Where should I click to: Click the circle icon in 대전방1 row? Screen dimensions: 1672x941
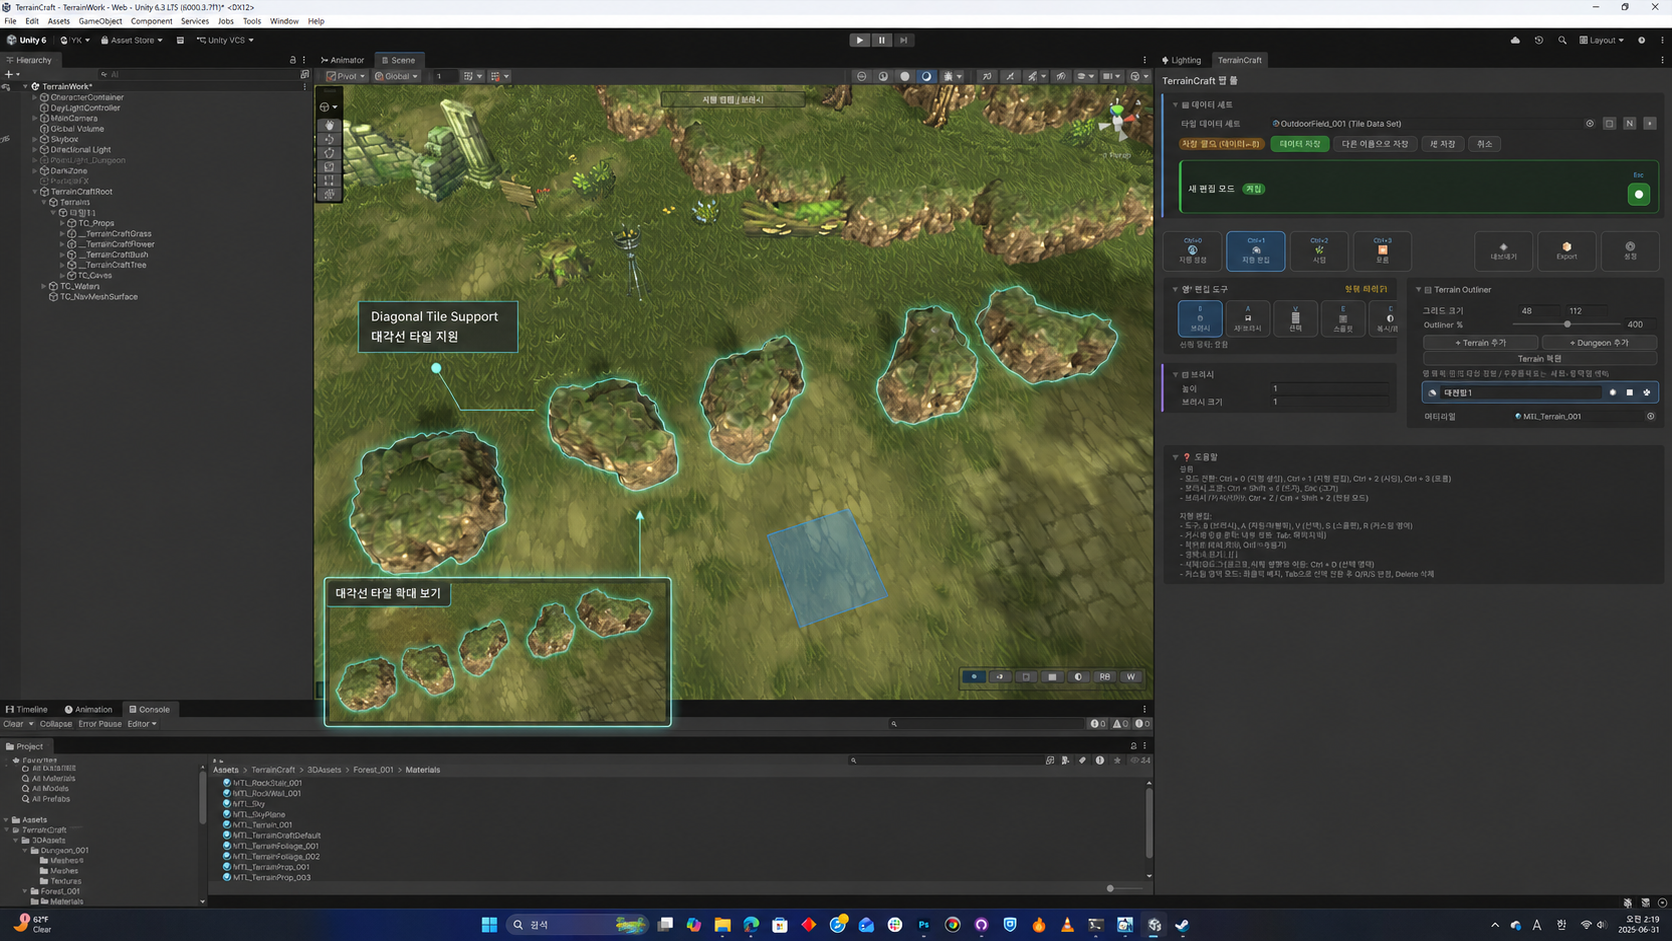1612,392
